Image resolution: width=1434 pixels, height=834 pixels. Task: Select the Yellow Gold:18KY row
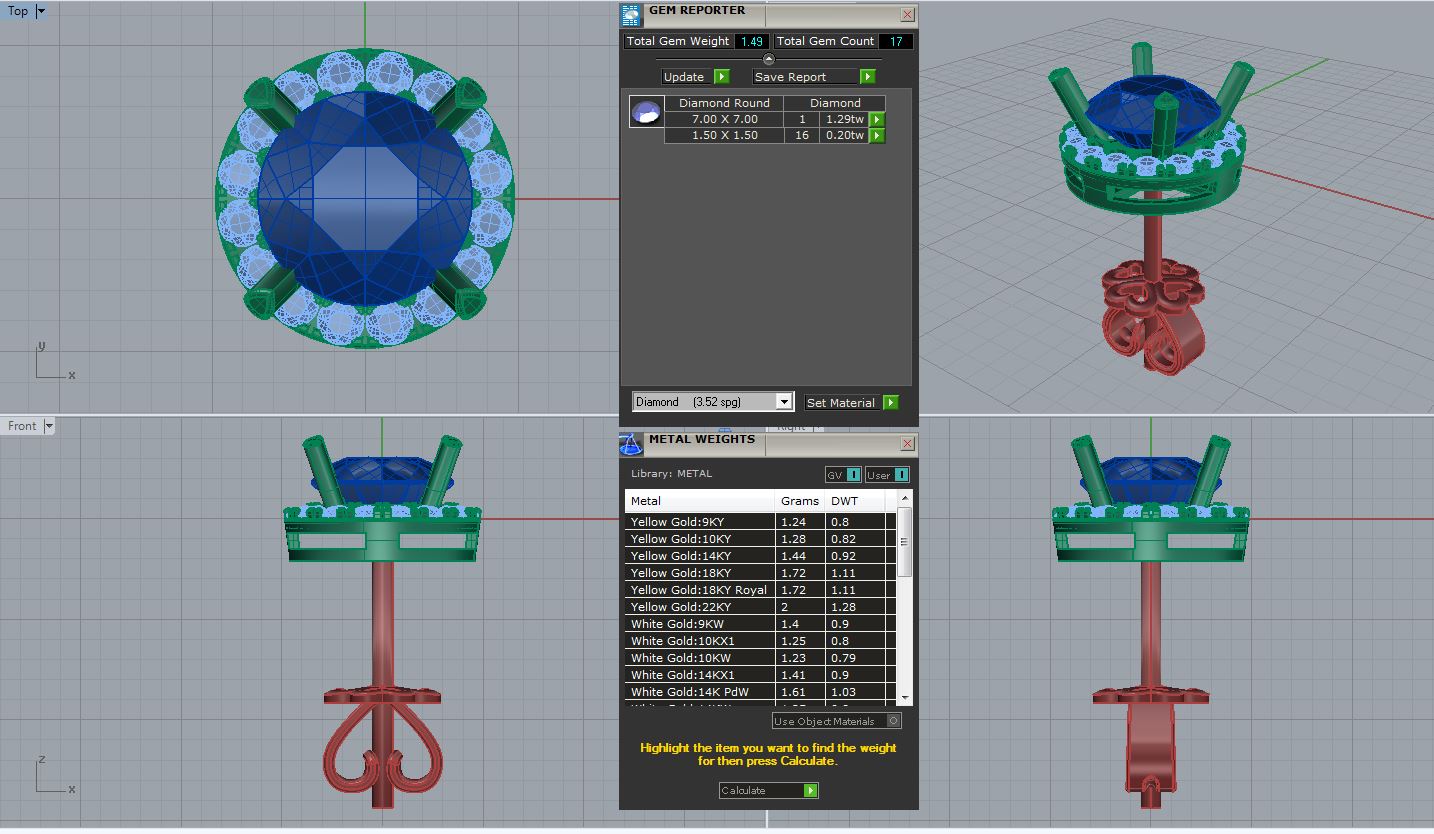(x=760, y=573)
